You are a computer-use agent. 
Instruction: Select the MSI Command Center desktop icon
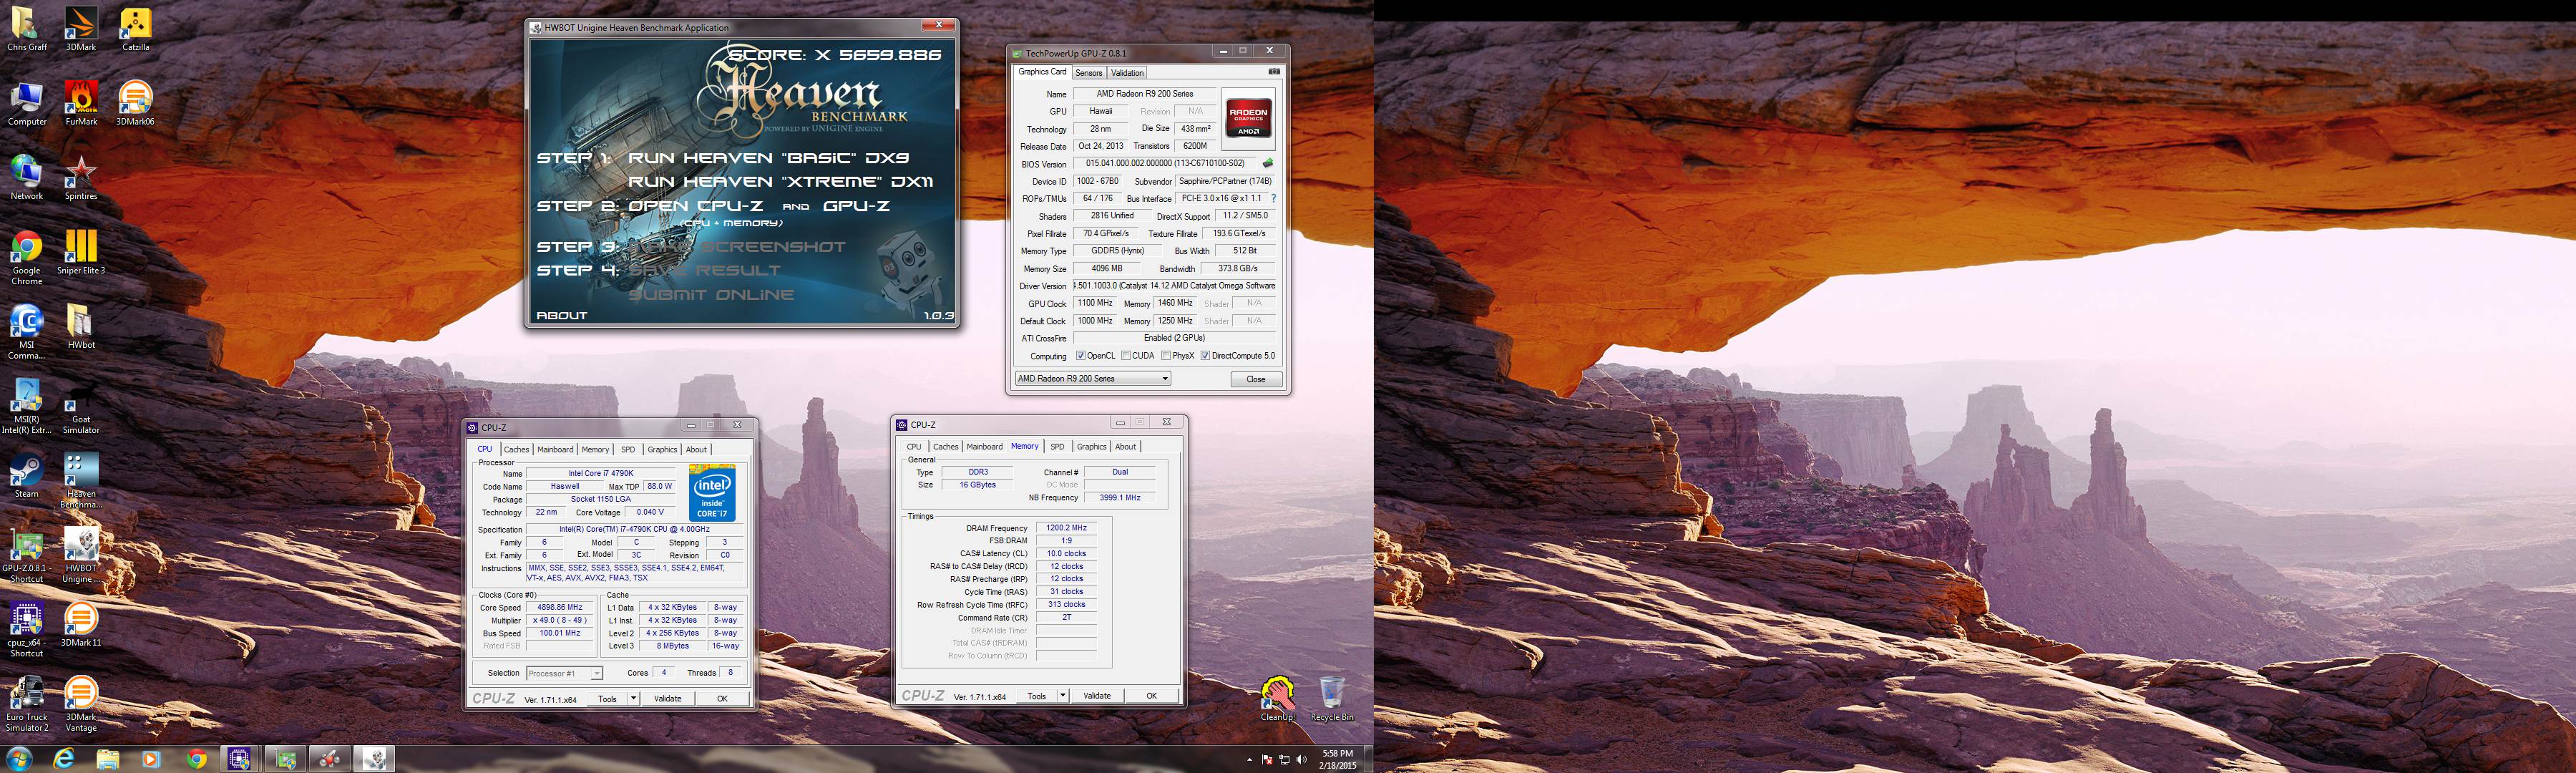(27, 332)
